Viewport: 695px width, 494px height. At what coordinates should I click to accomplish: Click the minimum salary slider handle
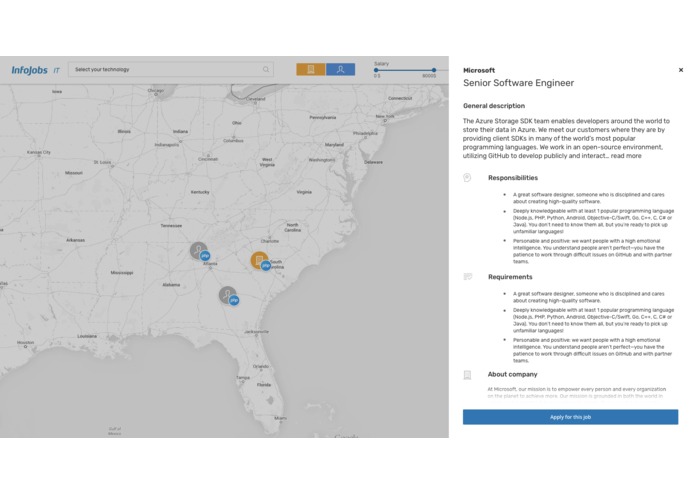[376, 70]
